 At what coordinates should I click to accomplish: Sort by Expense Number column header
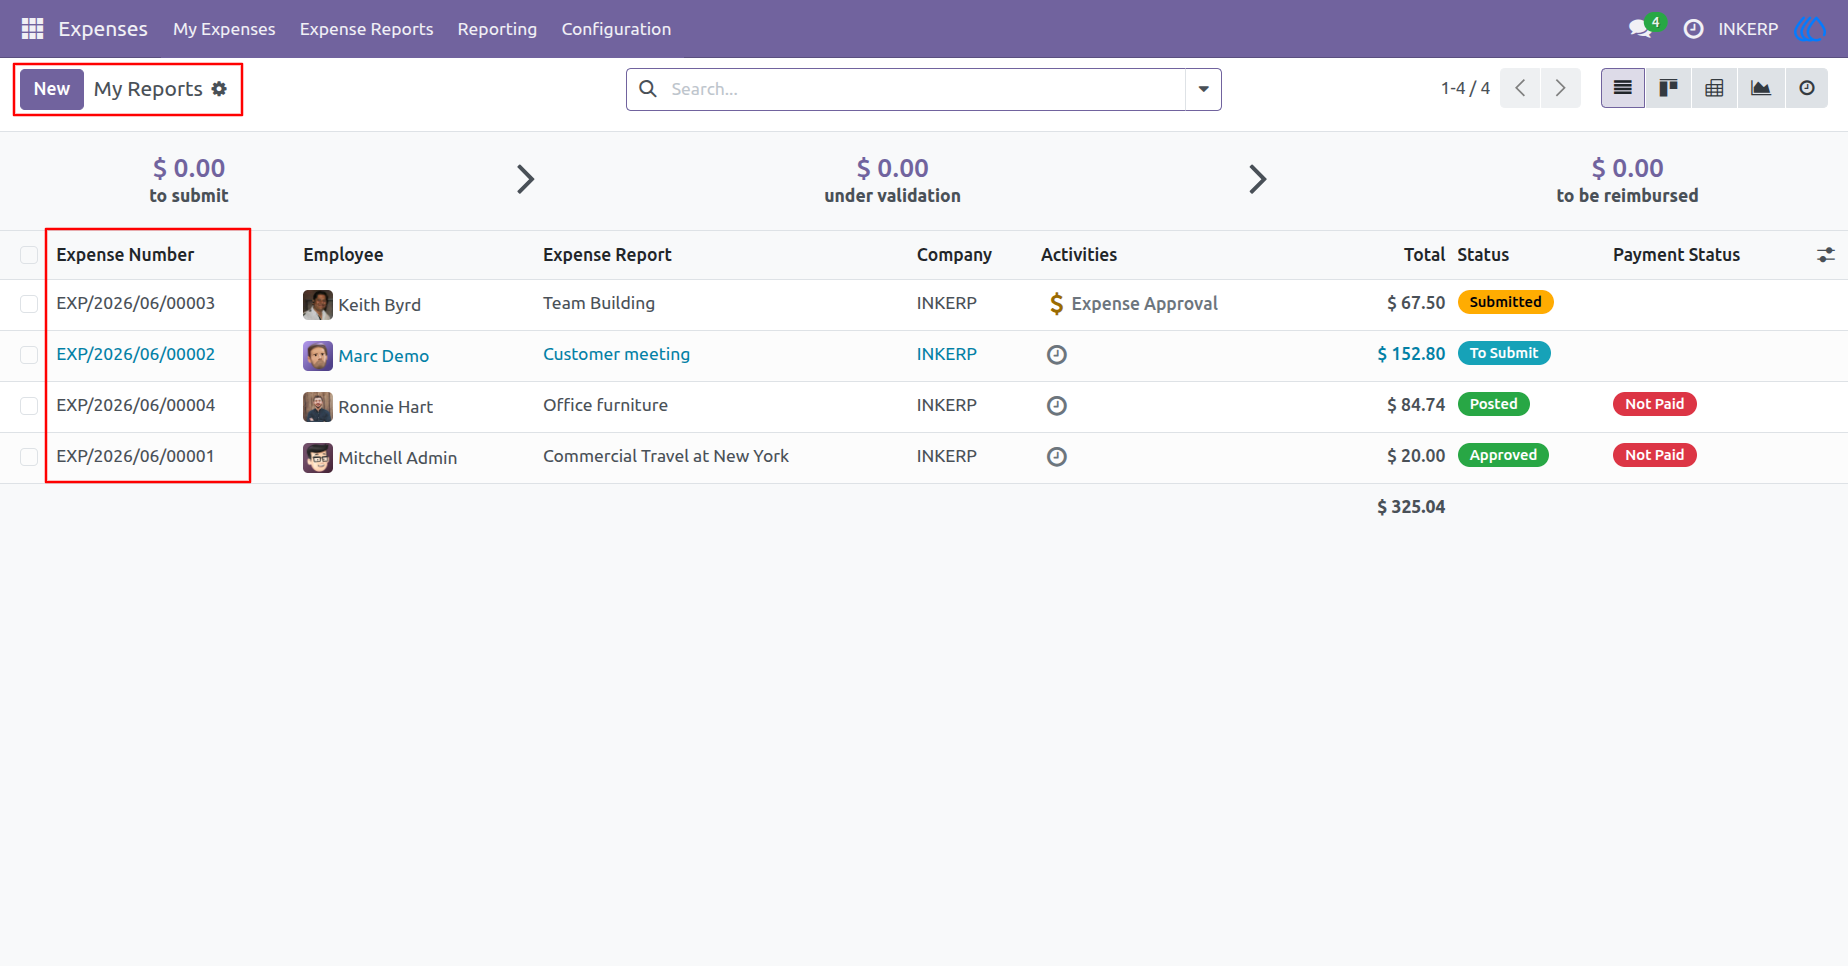[125, 255]
